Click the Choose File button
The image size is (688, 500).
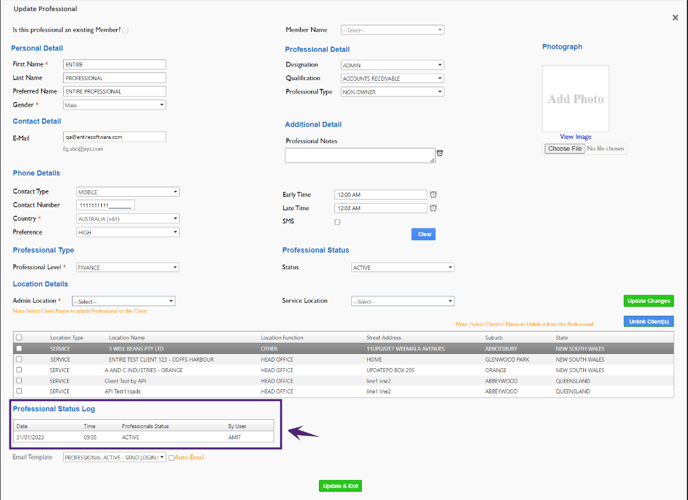point(565,149)
